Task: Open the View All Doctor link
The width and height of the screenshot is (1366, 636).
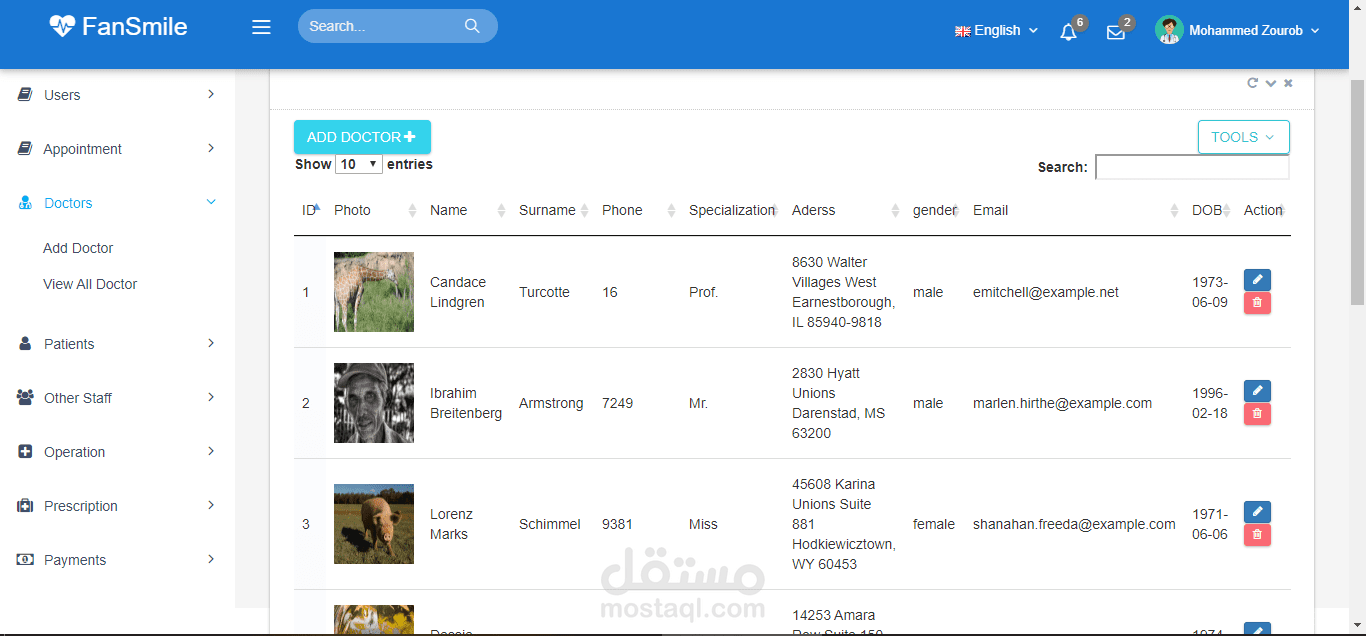Action: coord(90,284)
